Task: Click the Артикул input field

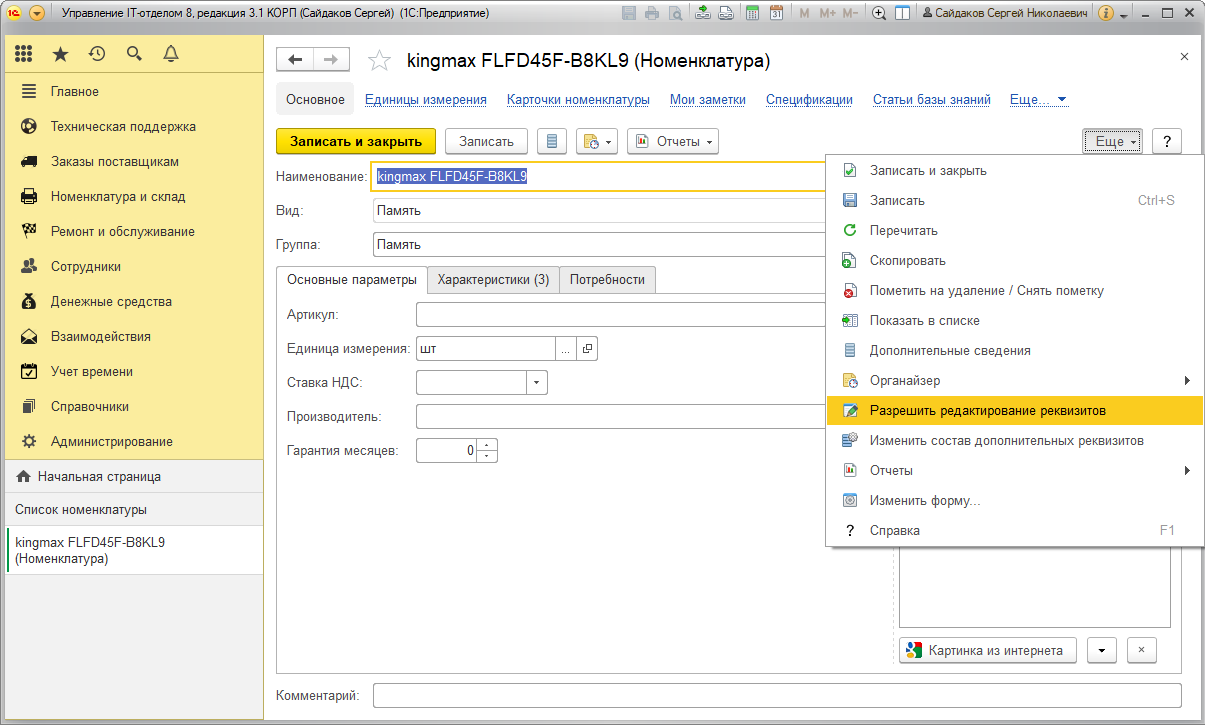Action: (621, 315)
